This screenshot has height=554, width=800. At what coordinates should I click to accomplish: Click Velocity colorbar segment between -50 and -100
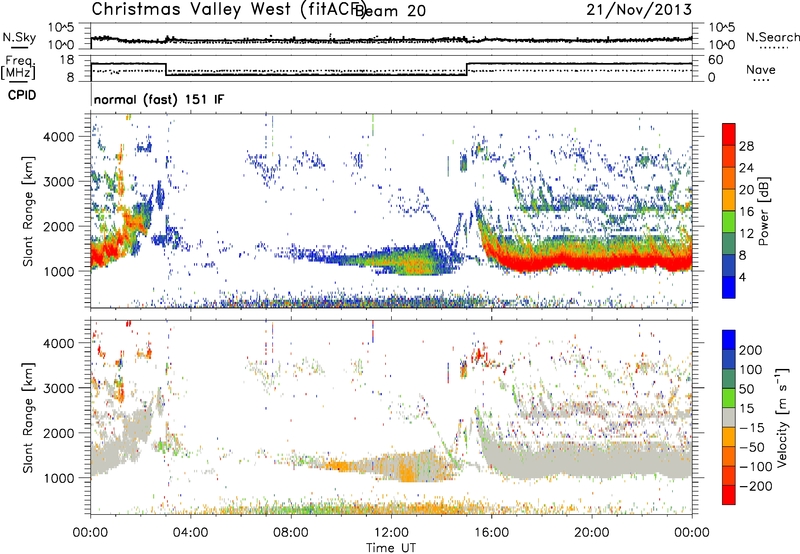729,456
